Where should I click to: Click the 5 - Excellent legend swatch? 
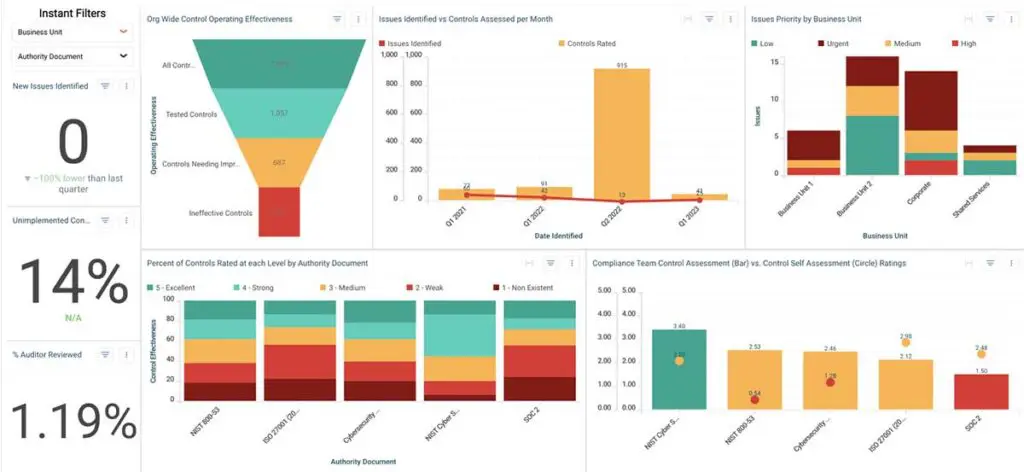pos(151,287)
